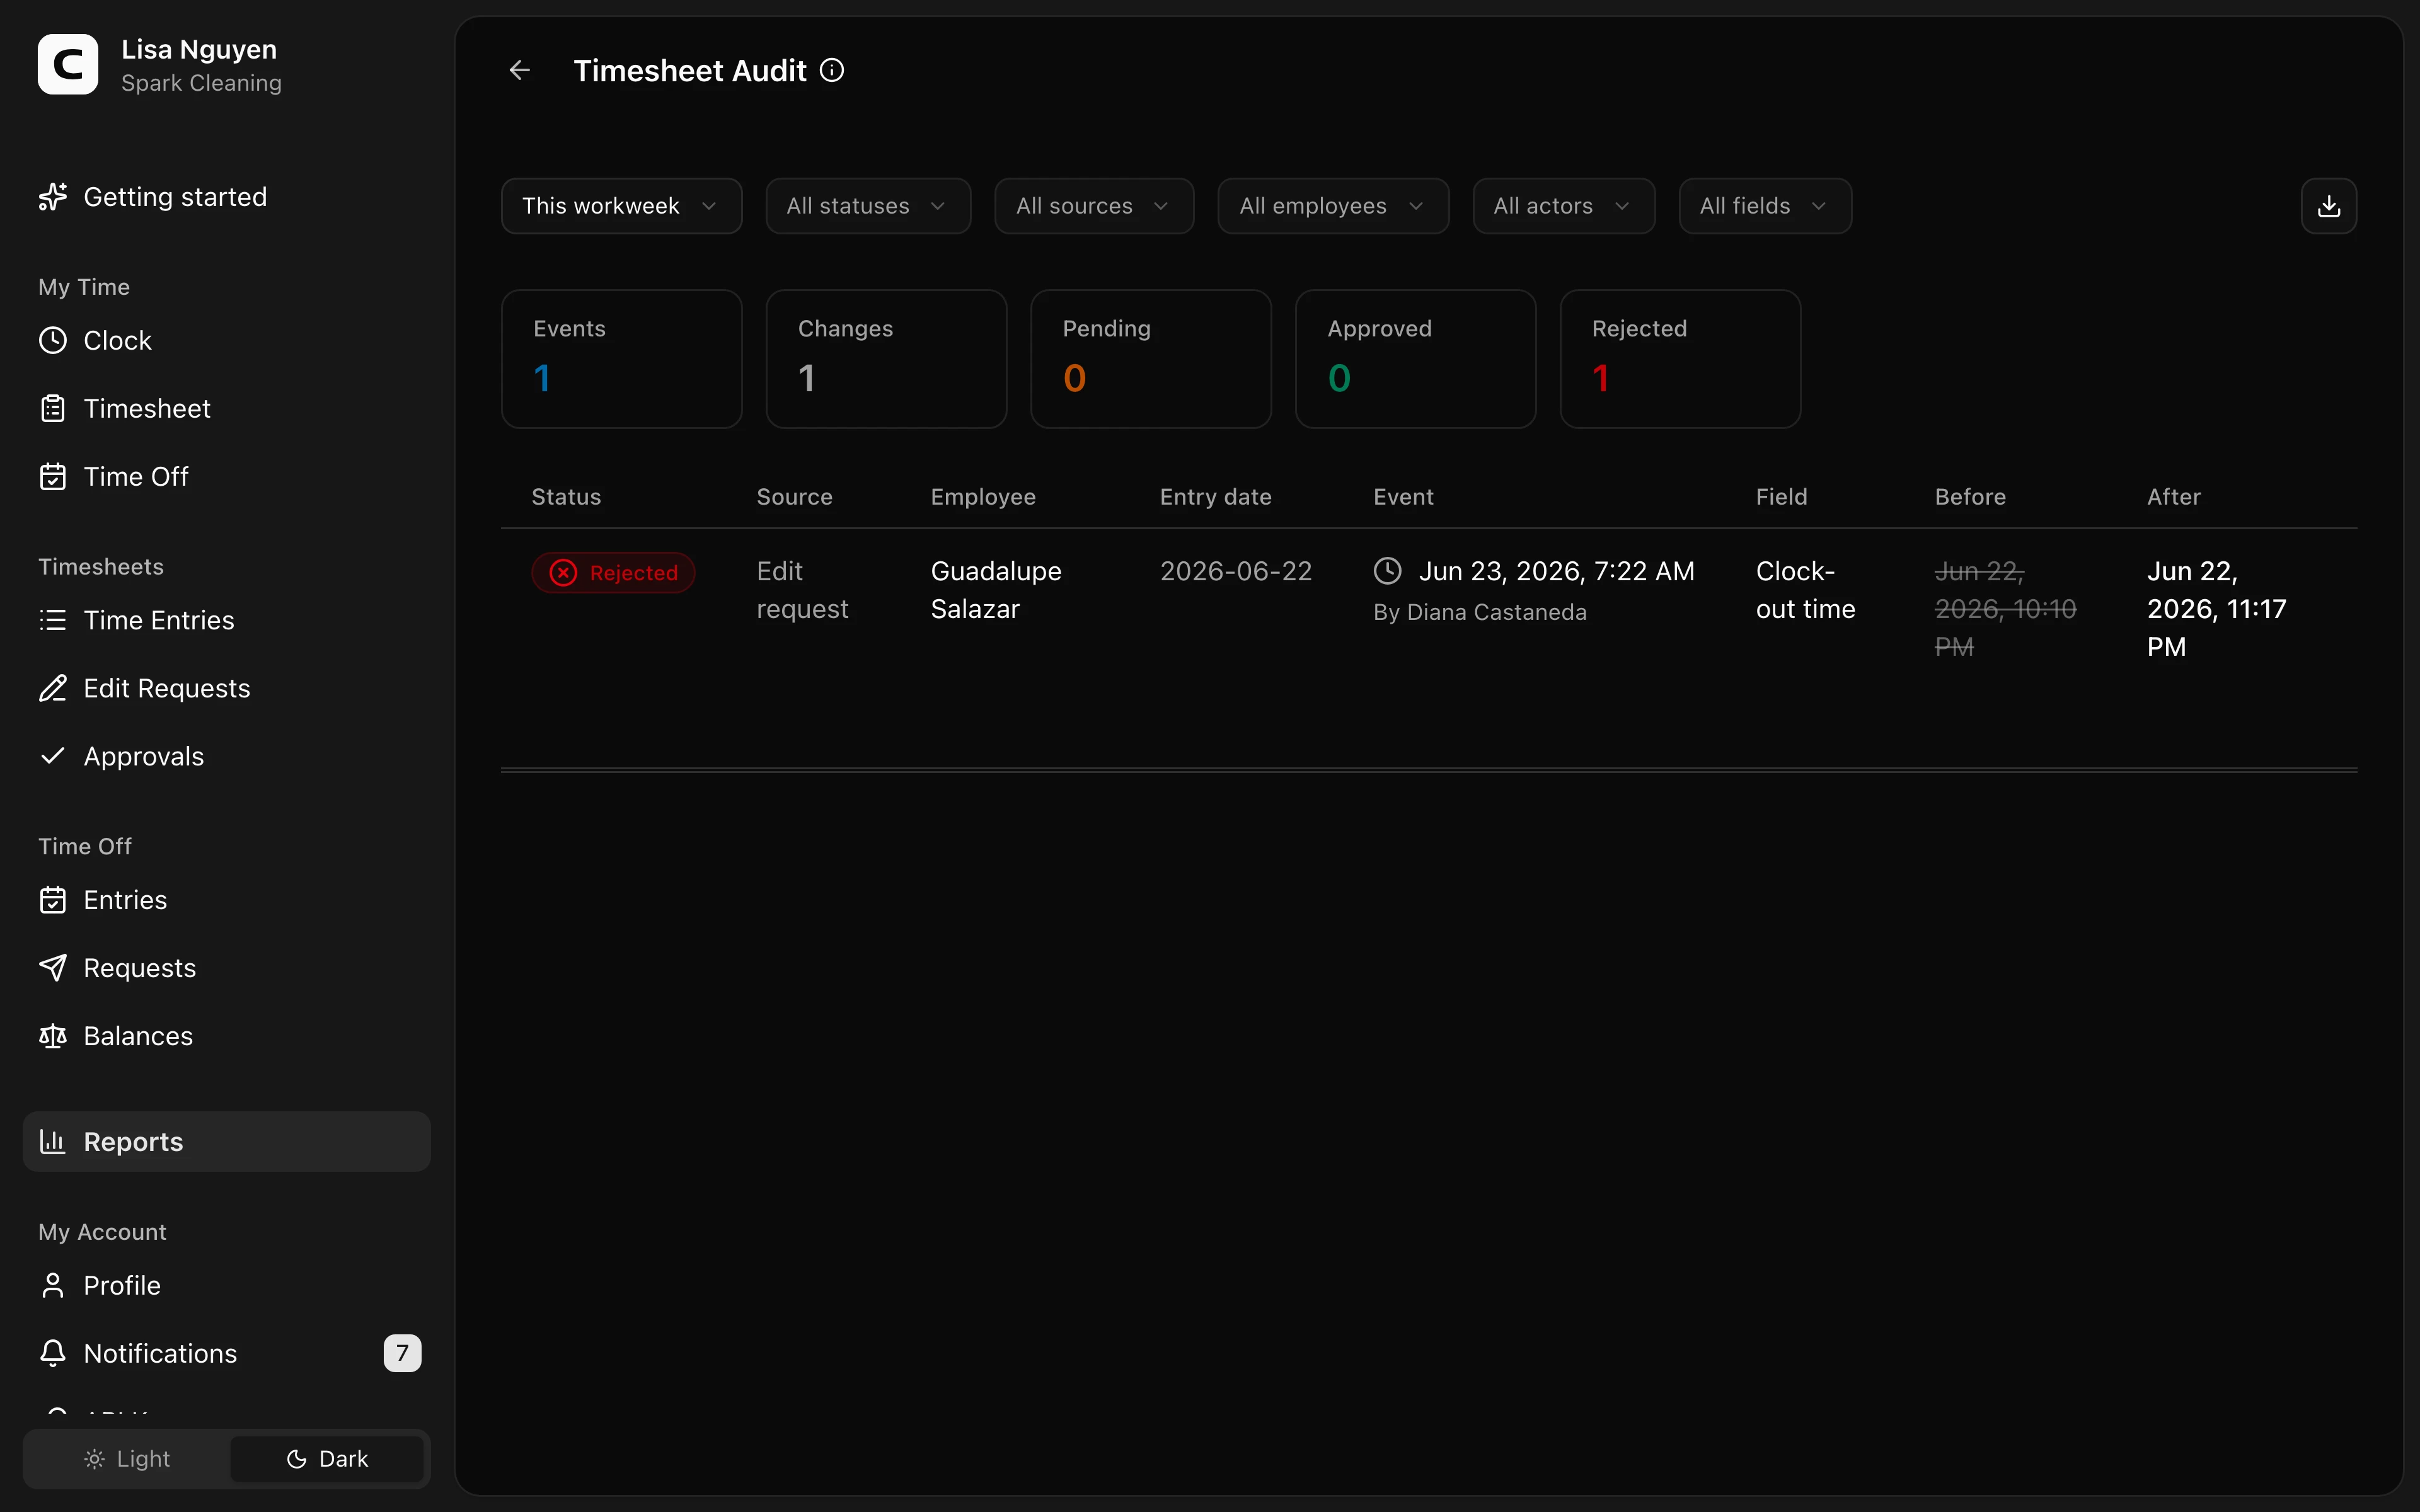Screen dimensions: 2420x1512
Task: Click the struck-through before time value
Action: (2005, 609)
